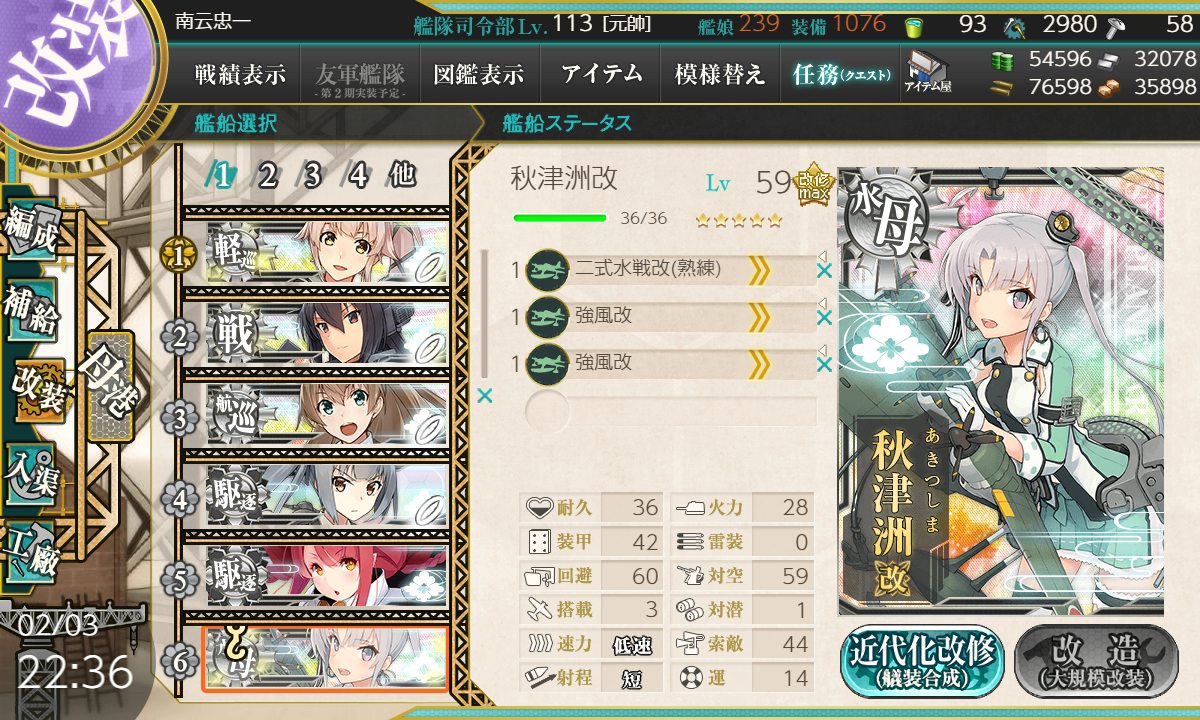Switch to fleet 4 tab
Viewport: 1200px width, 720px height.
(357, 175)
